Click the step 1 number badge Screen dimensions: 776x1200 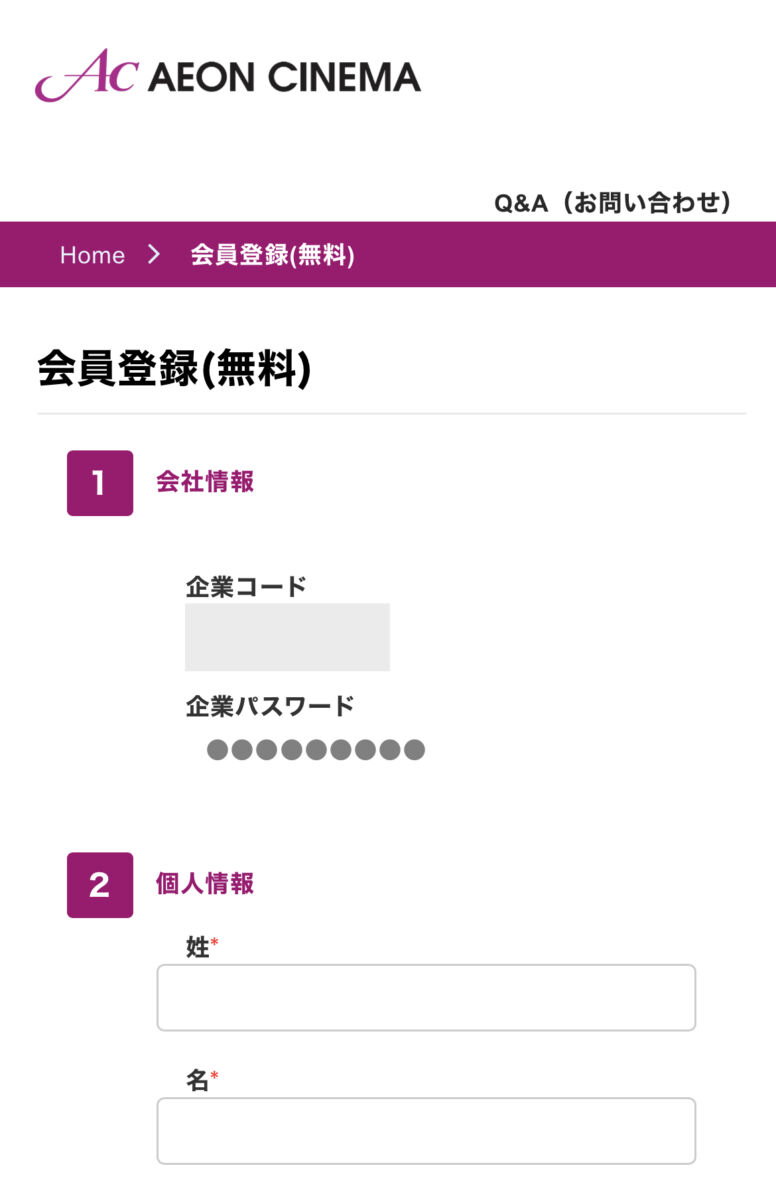[100, 483]
